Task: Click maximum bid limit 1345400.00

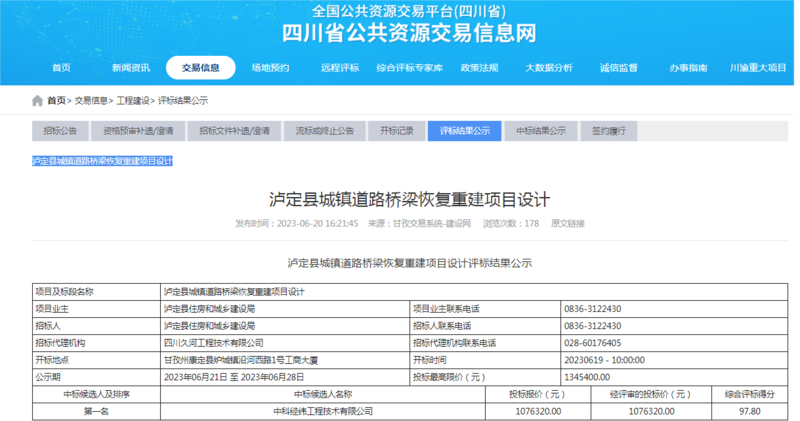Action: click(x=587, y=377)
